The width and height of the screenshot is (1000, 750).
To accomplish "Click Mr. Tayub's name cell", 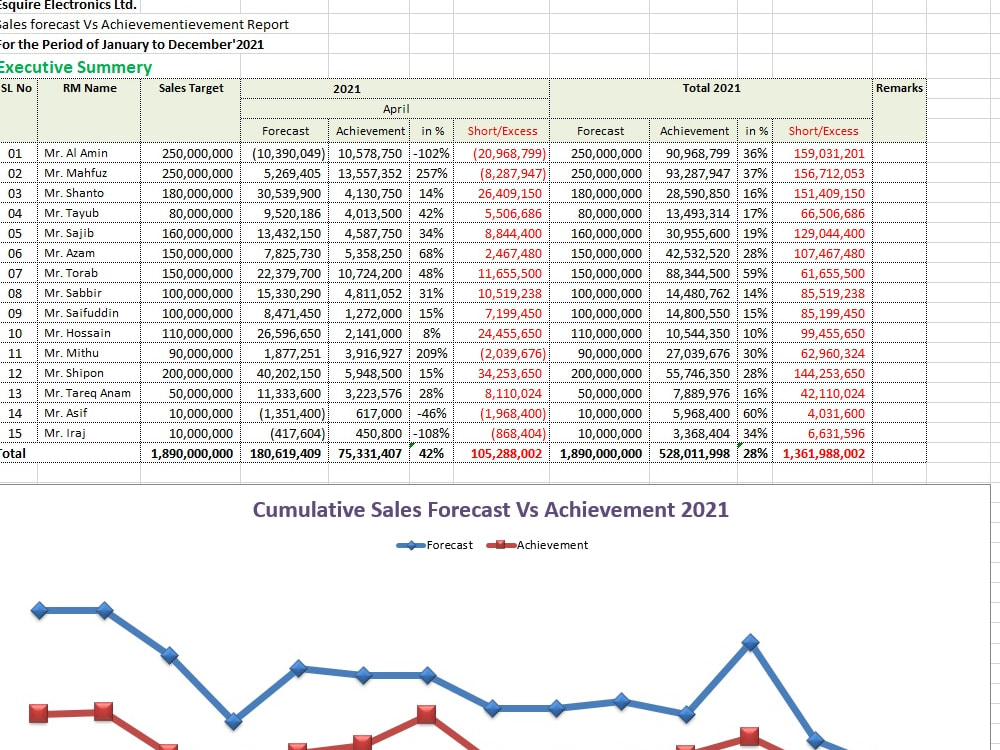I will pyautogui.click(x=89, y=213).
